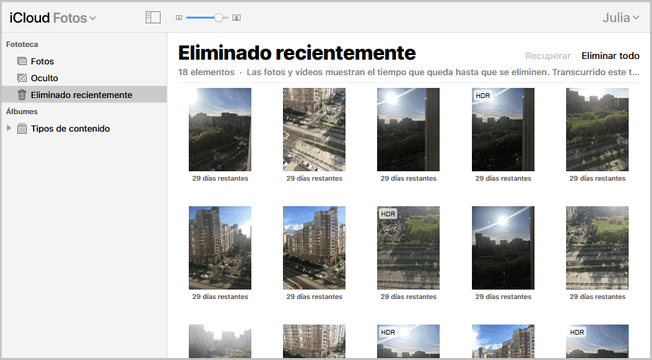Click the 'Las fotos y vídeos muestran' description text
The height and width of the screenshot is (360, 652).
(443, 72)
